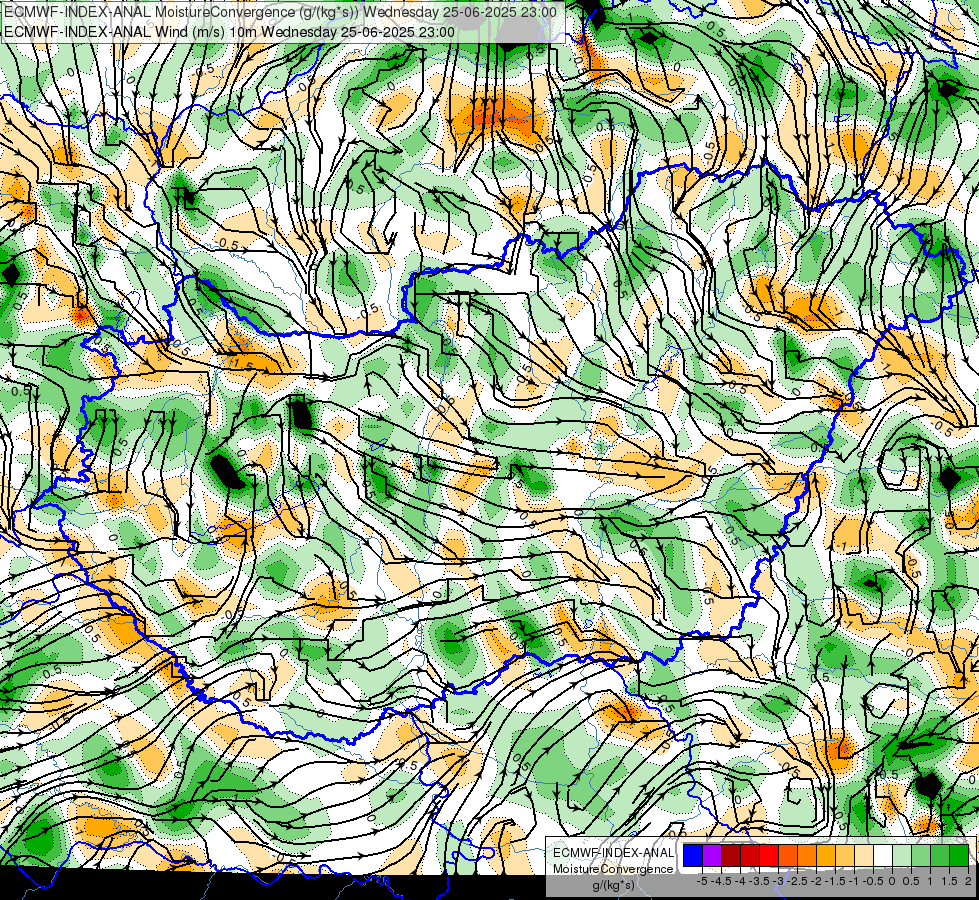Choose the legend swatch between -2.5 and -2

pos(788,856)
